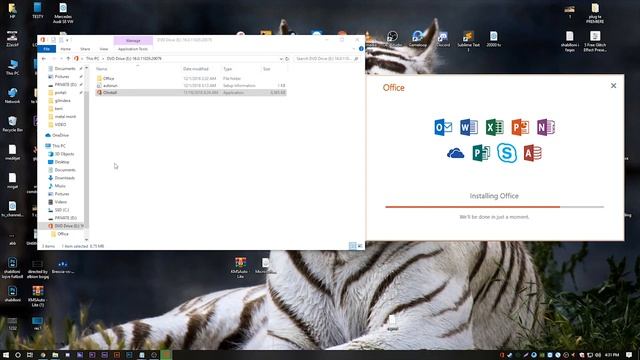Open Music in the navigation pane
Image resolution: width=640 pixels, height=360 pixels.
pyautogui.click(x=60, y=186)
